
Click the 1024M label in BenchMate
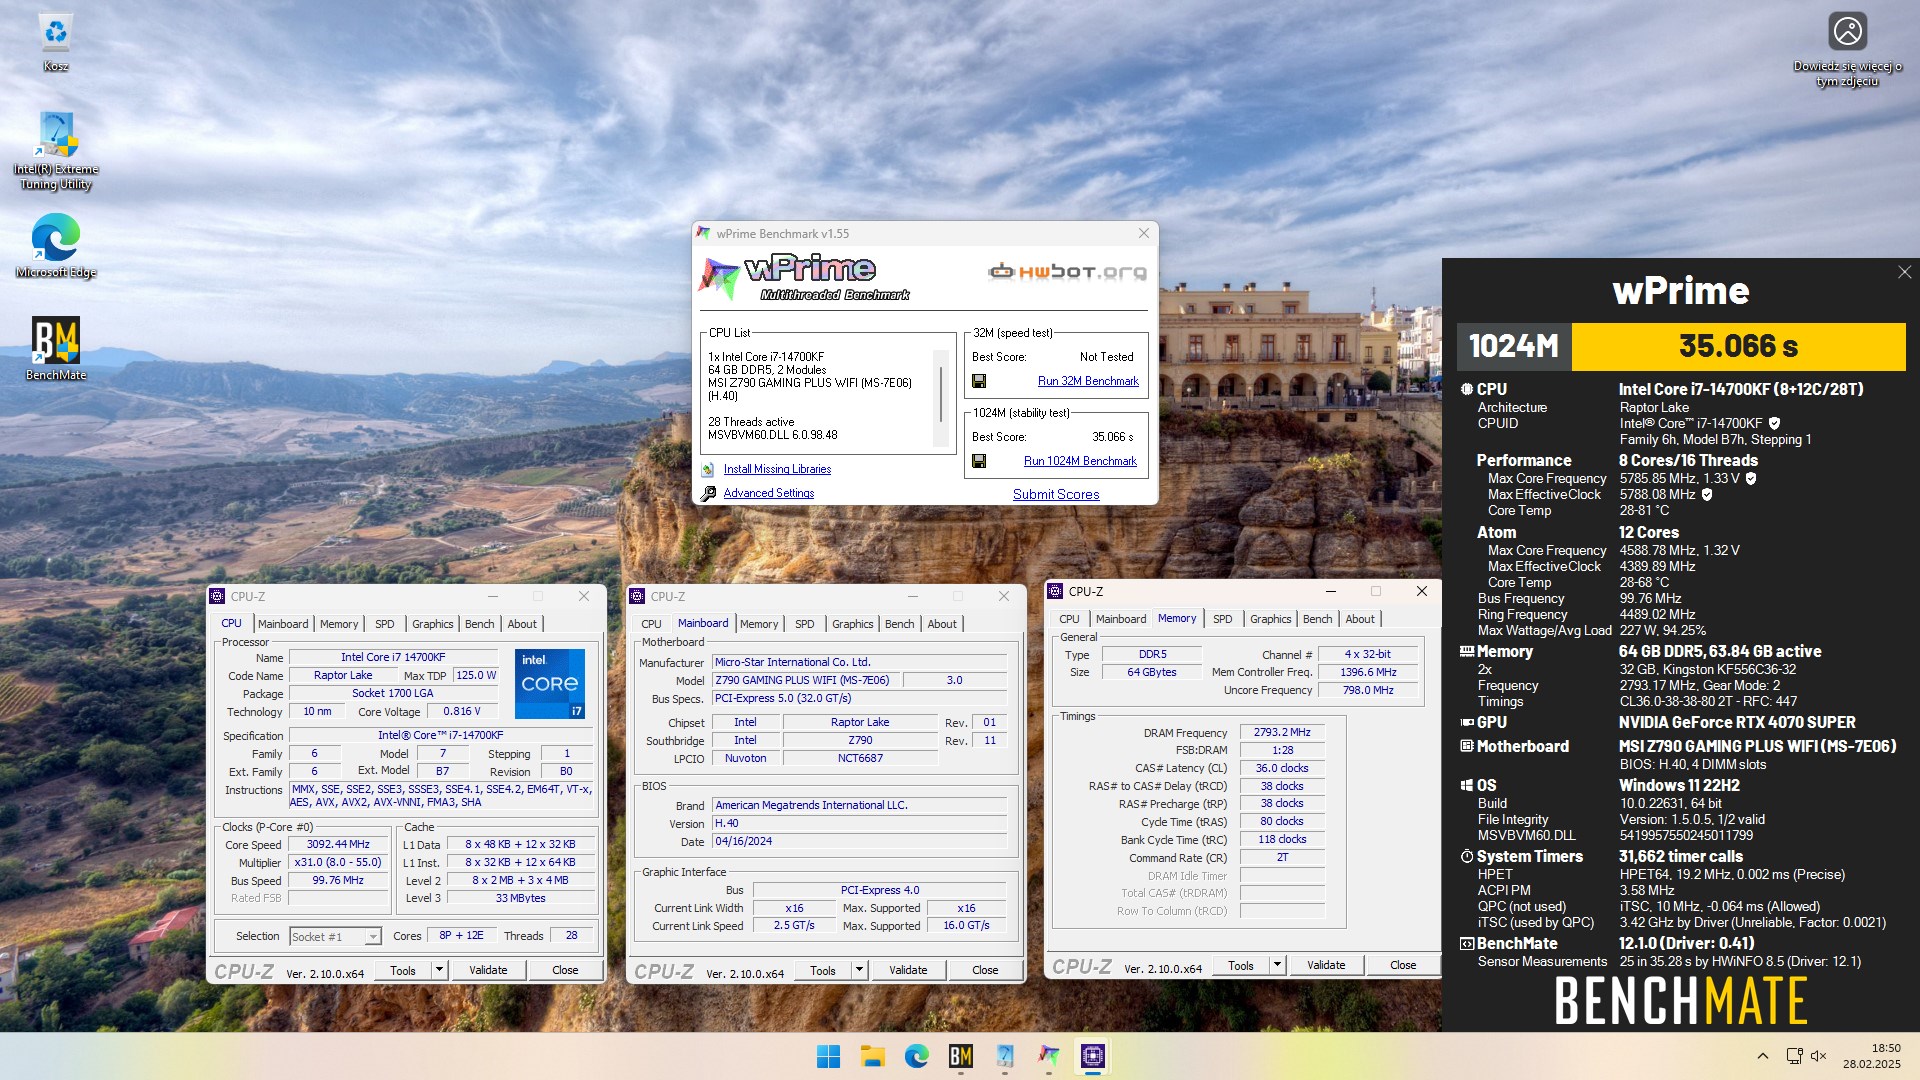pos(1514,346)
